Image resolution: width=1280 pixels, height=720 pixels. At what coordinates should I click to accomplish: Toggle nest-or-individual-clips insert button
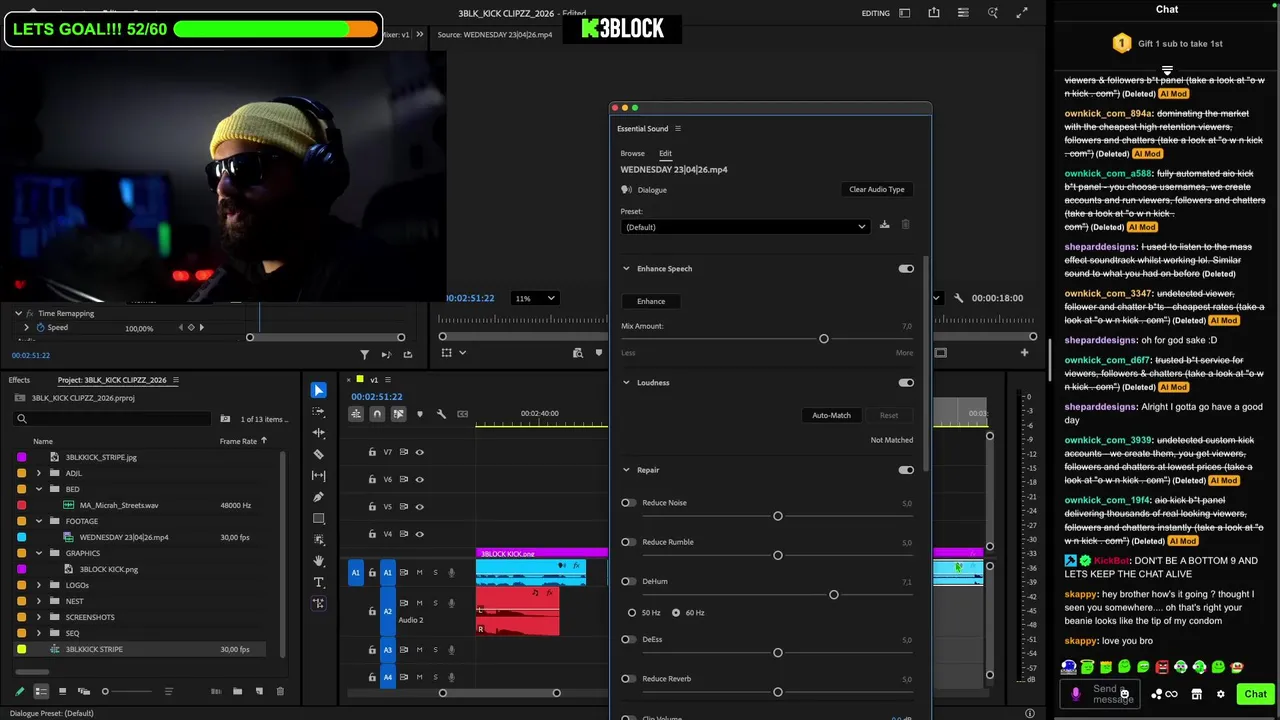(356, 414)
